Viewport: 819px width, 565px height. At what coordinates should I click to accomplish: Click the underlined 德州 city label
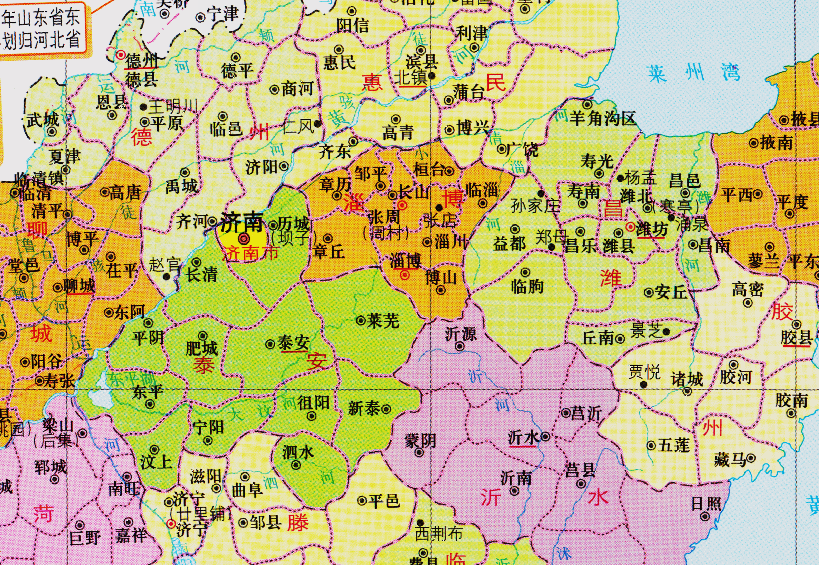click(142, 60)
